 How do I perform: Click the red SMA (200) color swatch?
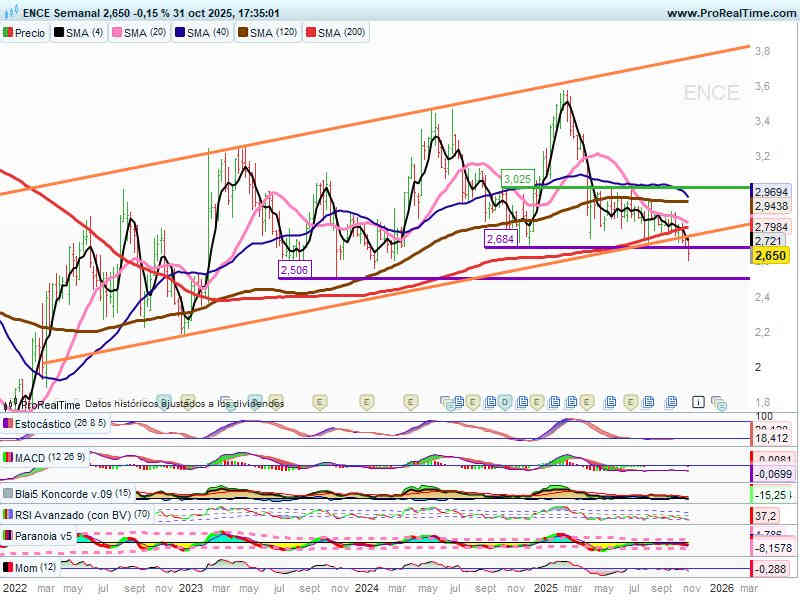[323, 33]
